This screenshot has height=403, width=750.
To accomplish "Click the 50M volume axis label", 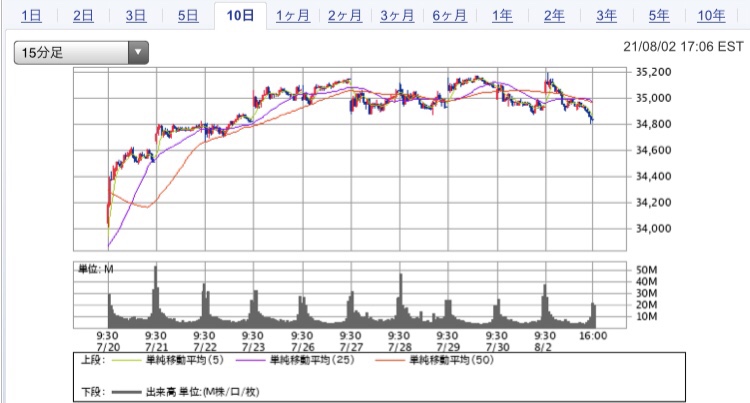I will (647, 270).
